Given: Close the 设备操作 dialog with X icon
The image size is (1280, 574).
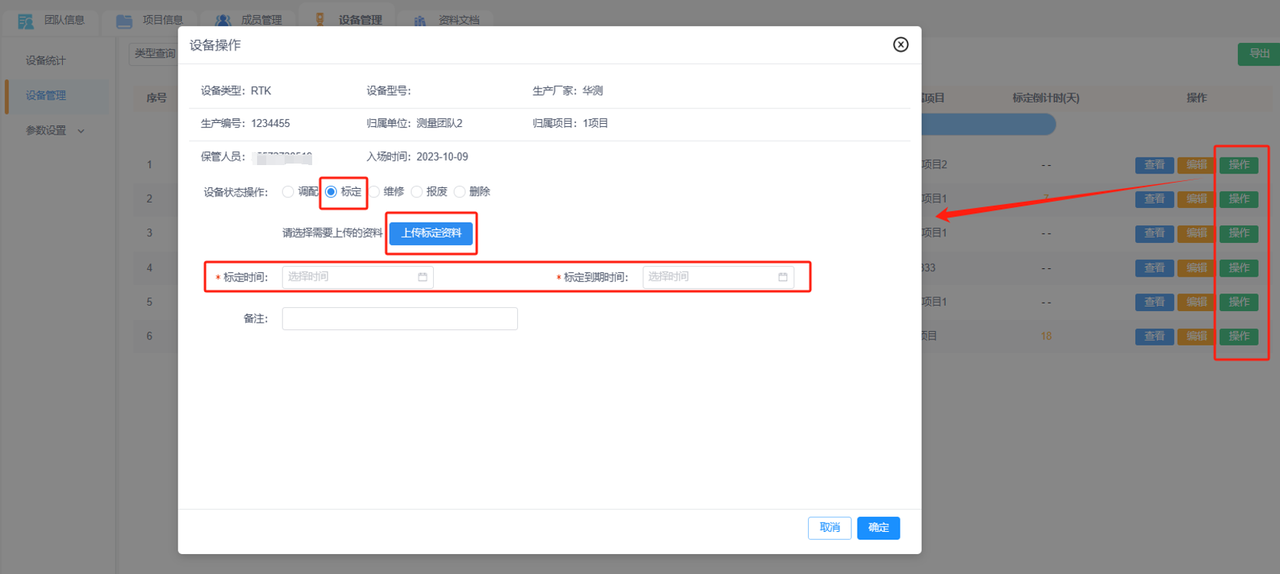Looking at the screenshot, I should [900, 45].
